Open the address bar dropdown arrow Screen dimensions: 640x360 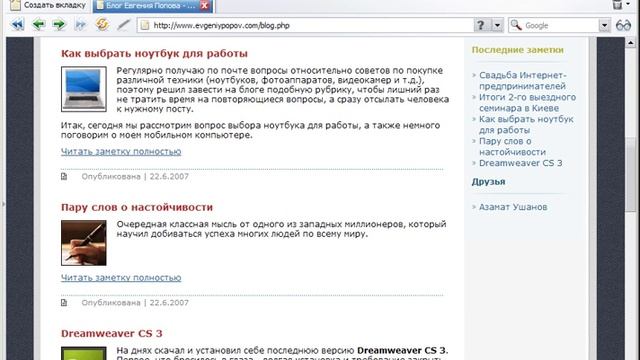coord(497,25)
